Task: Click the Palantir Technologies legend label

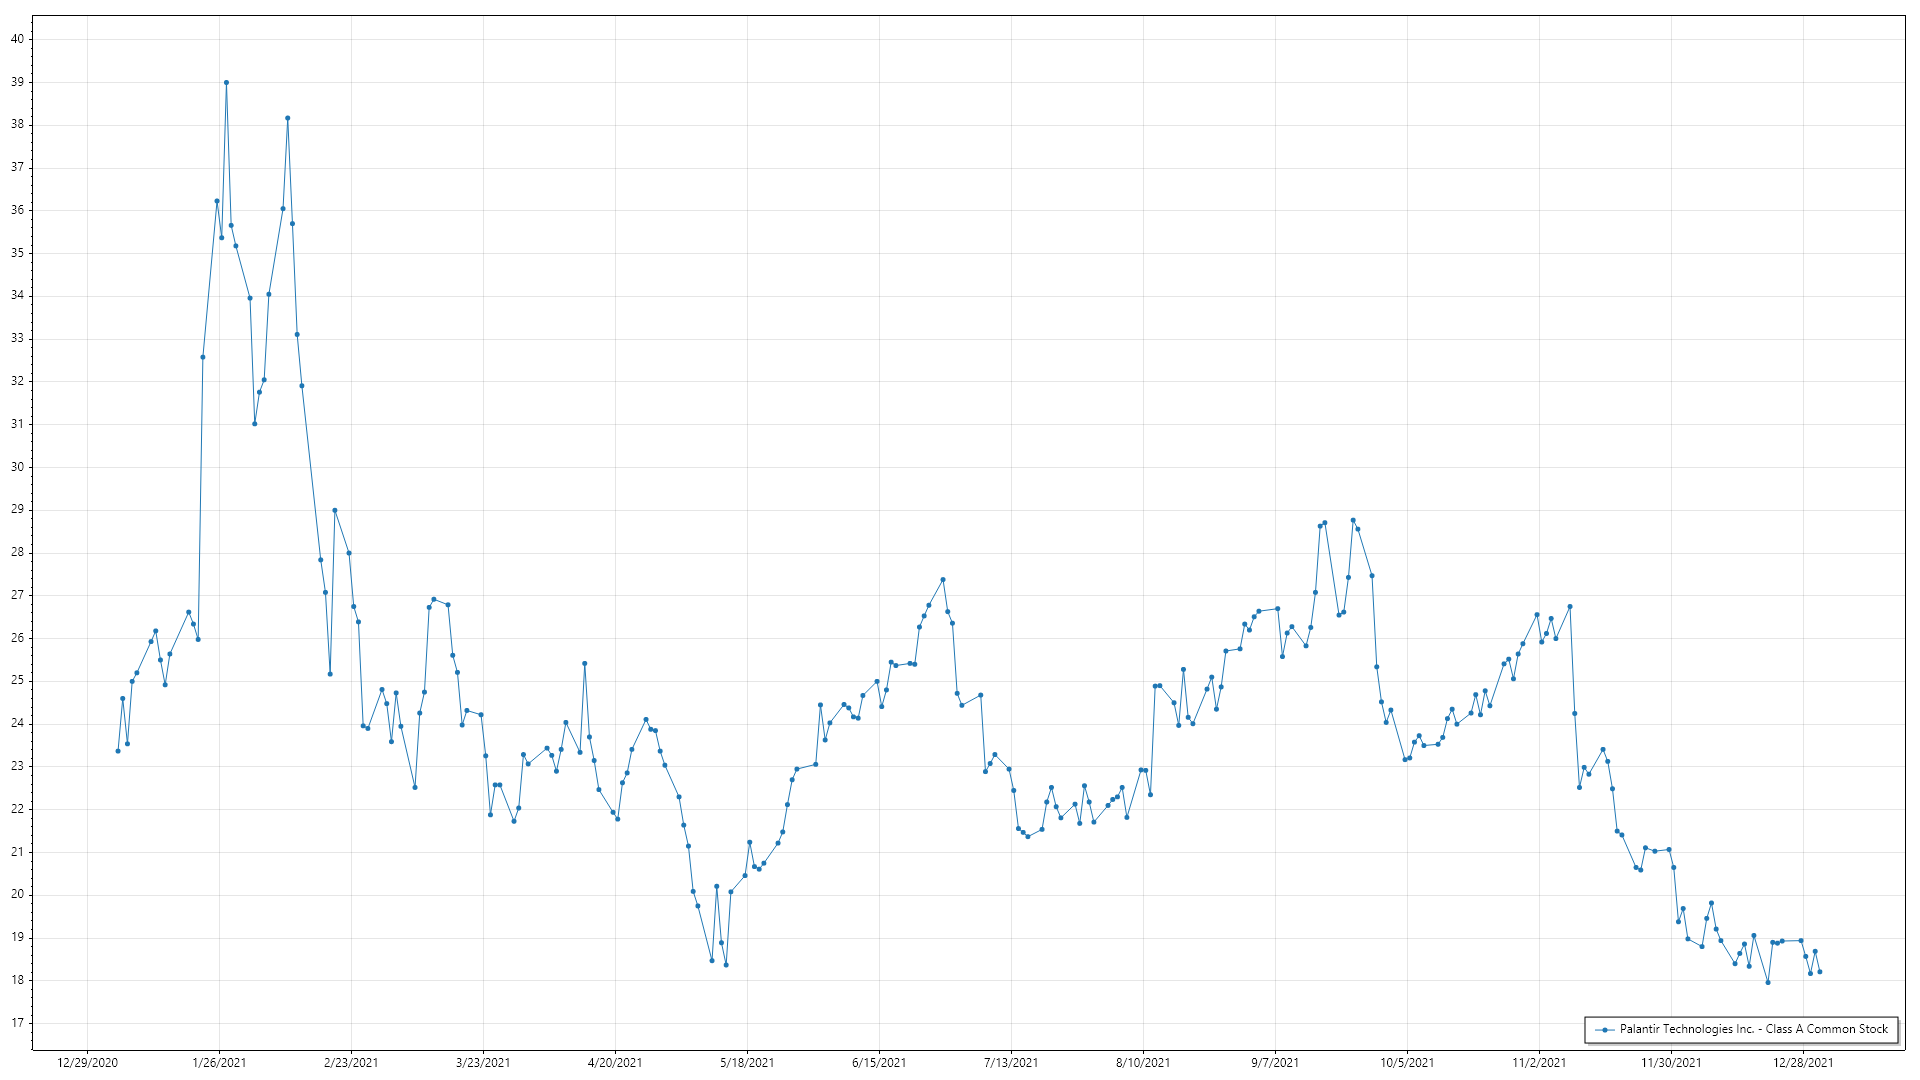Action: pos(1753,1029)
